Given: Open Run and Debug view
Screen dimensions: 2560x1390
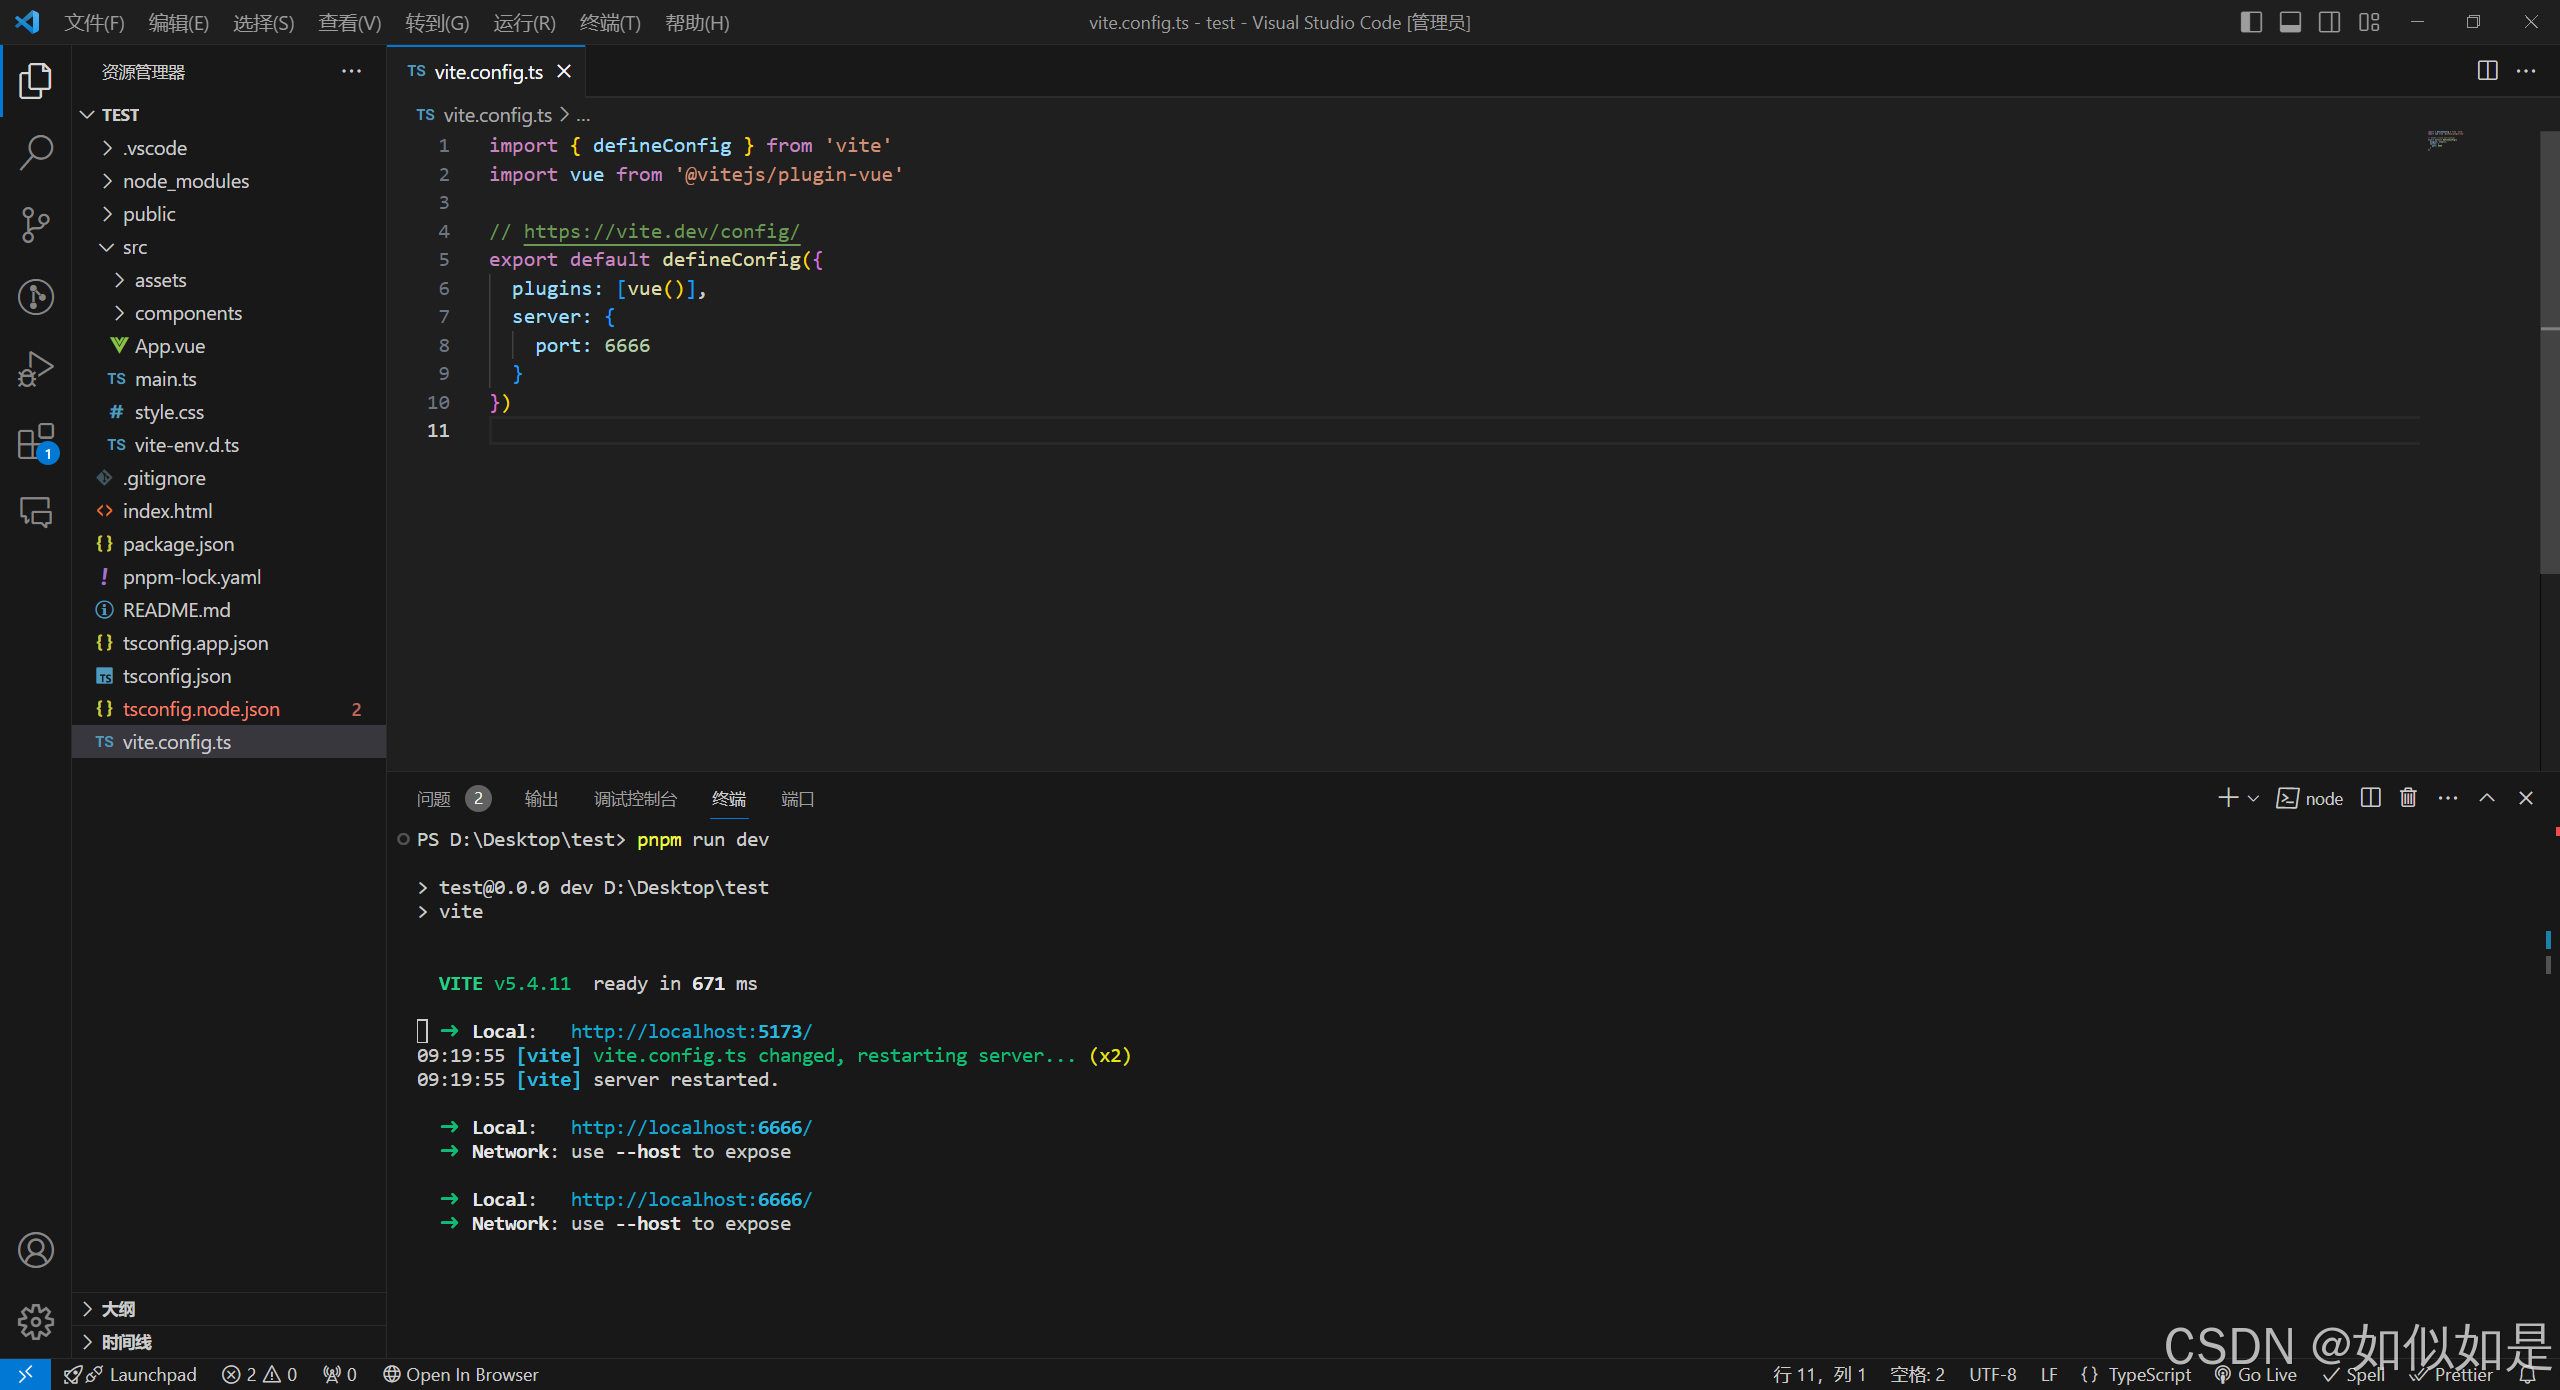Looking at the screenshot, I should coord(36,369).
